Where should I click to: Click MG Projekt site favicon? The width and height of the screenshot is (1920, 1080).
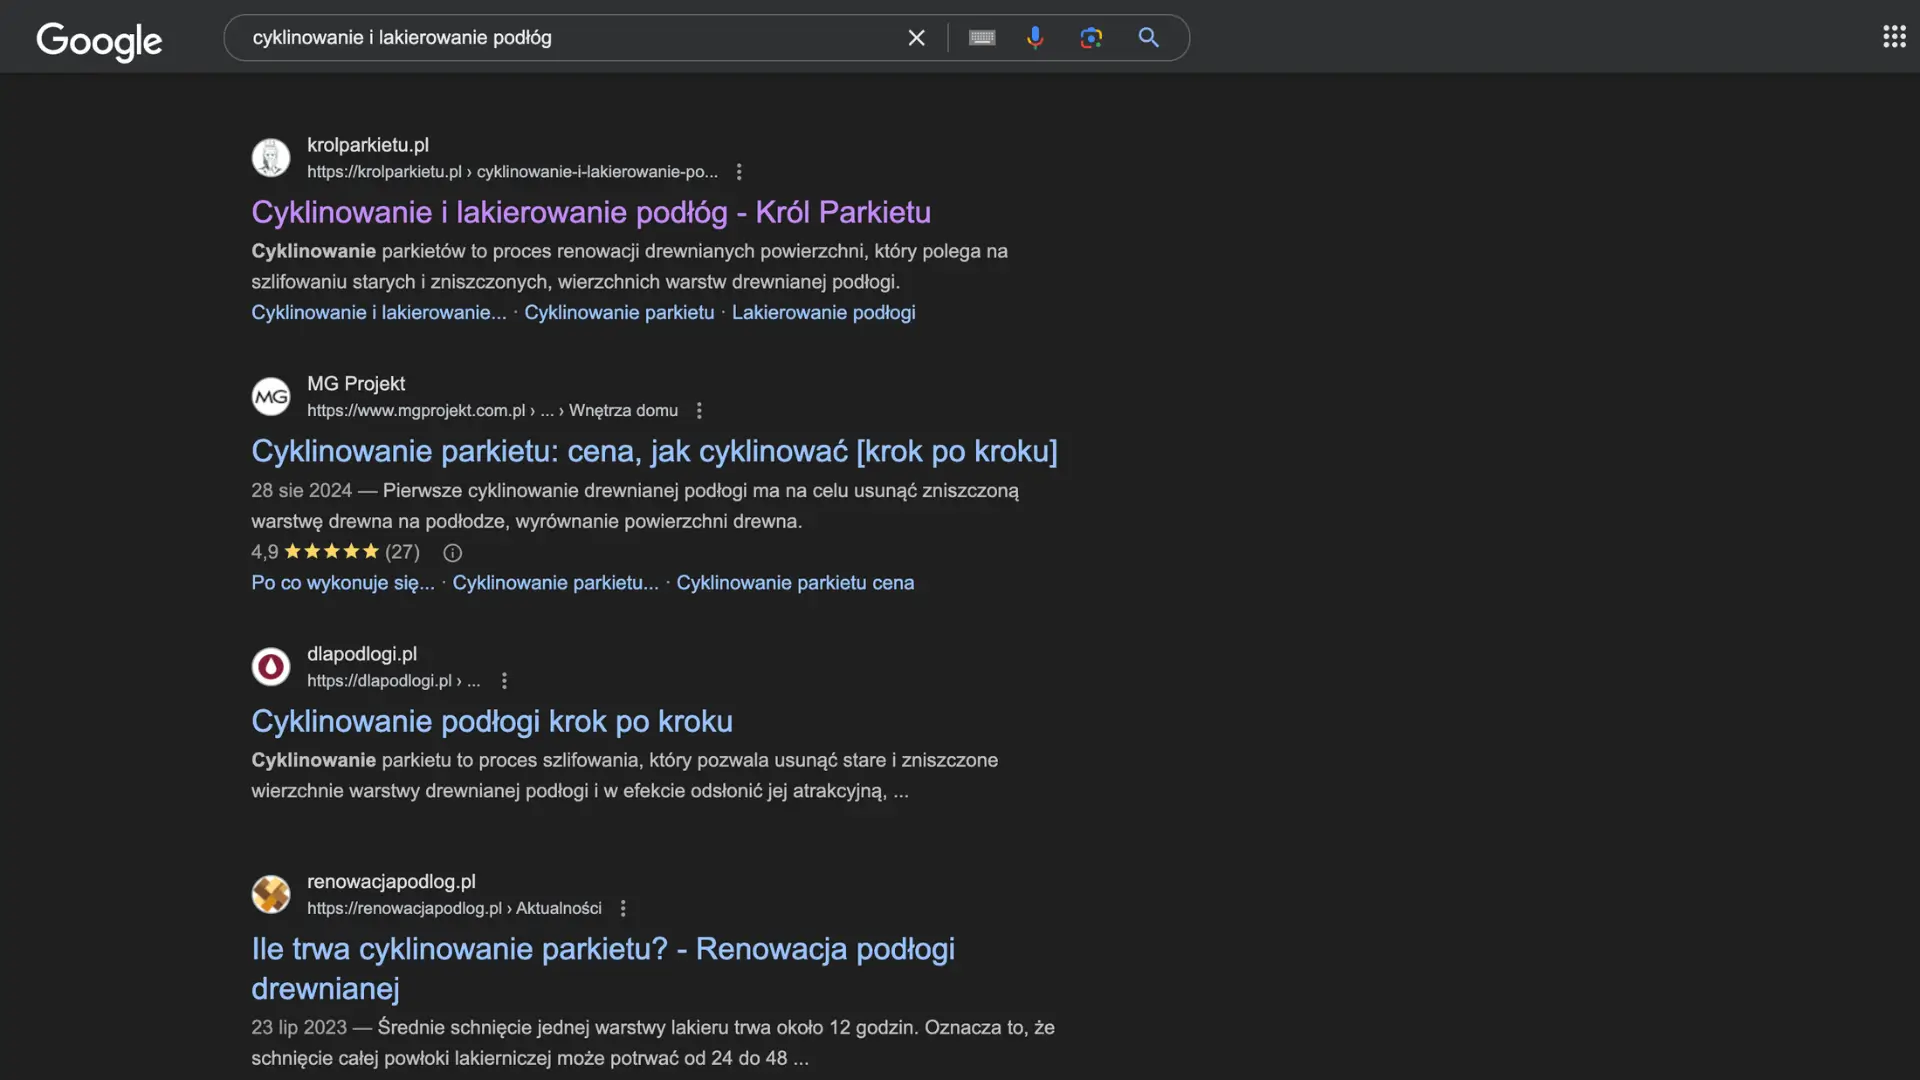271,397
